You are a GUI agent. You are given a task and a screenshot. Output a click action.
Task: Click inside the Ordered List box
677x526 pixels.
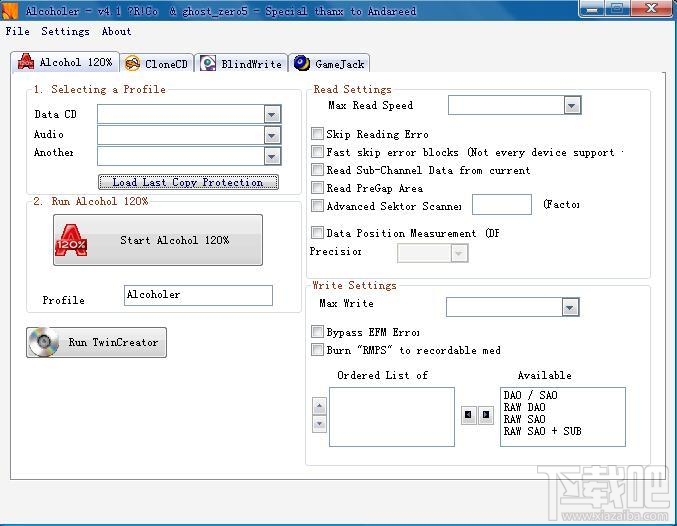tap(392, 417)
